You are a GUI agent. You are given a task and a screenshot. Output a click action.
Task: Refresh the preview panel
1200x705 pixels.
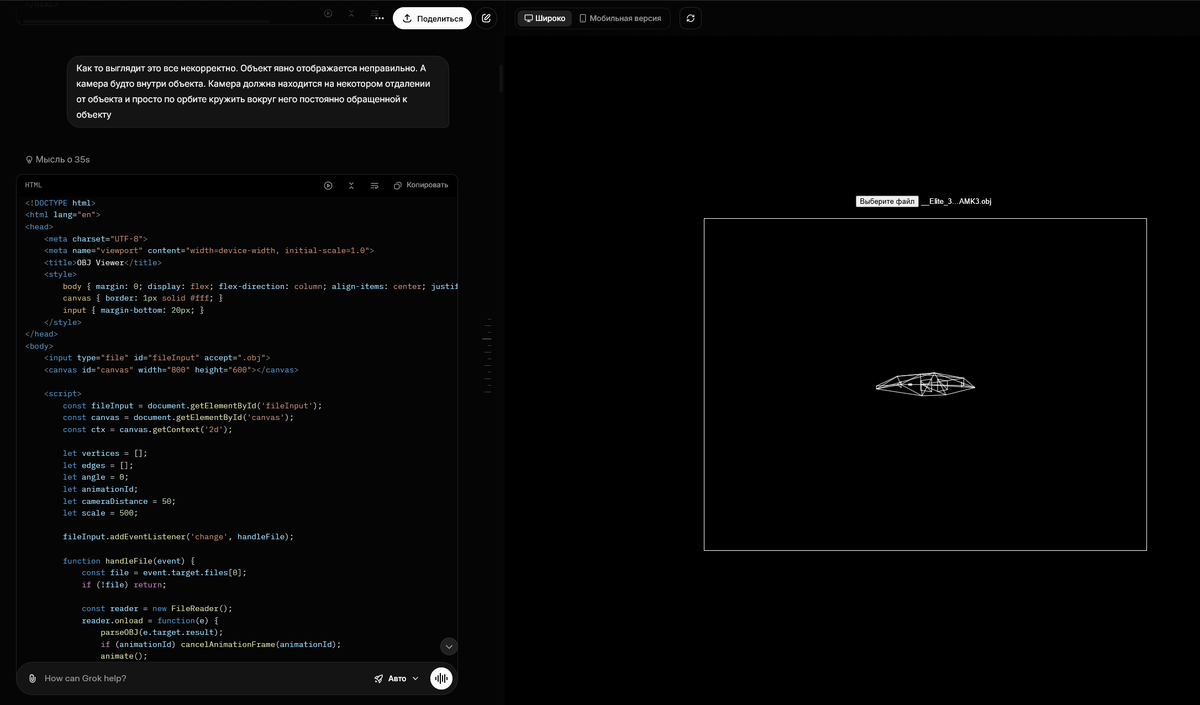point(690,18)
